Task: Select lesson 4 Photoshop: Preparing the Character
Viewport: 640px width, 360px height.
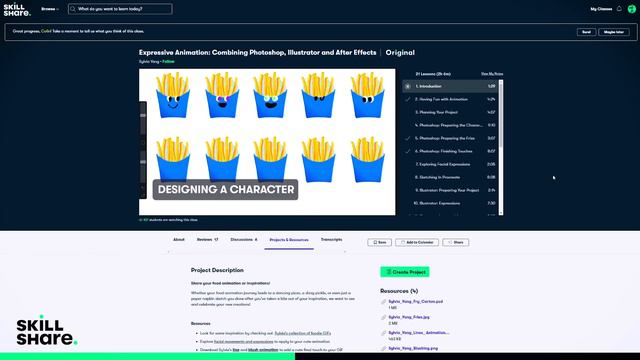Action: click(450, 125)
